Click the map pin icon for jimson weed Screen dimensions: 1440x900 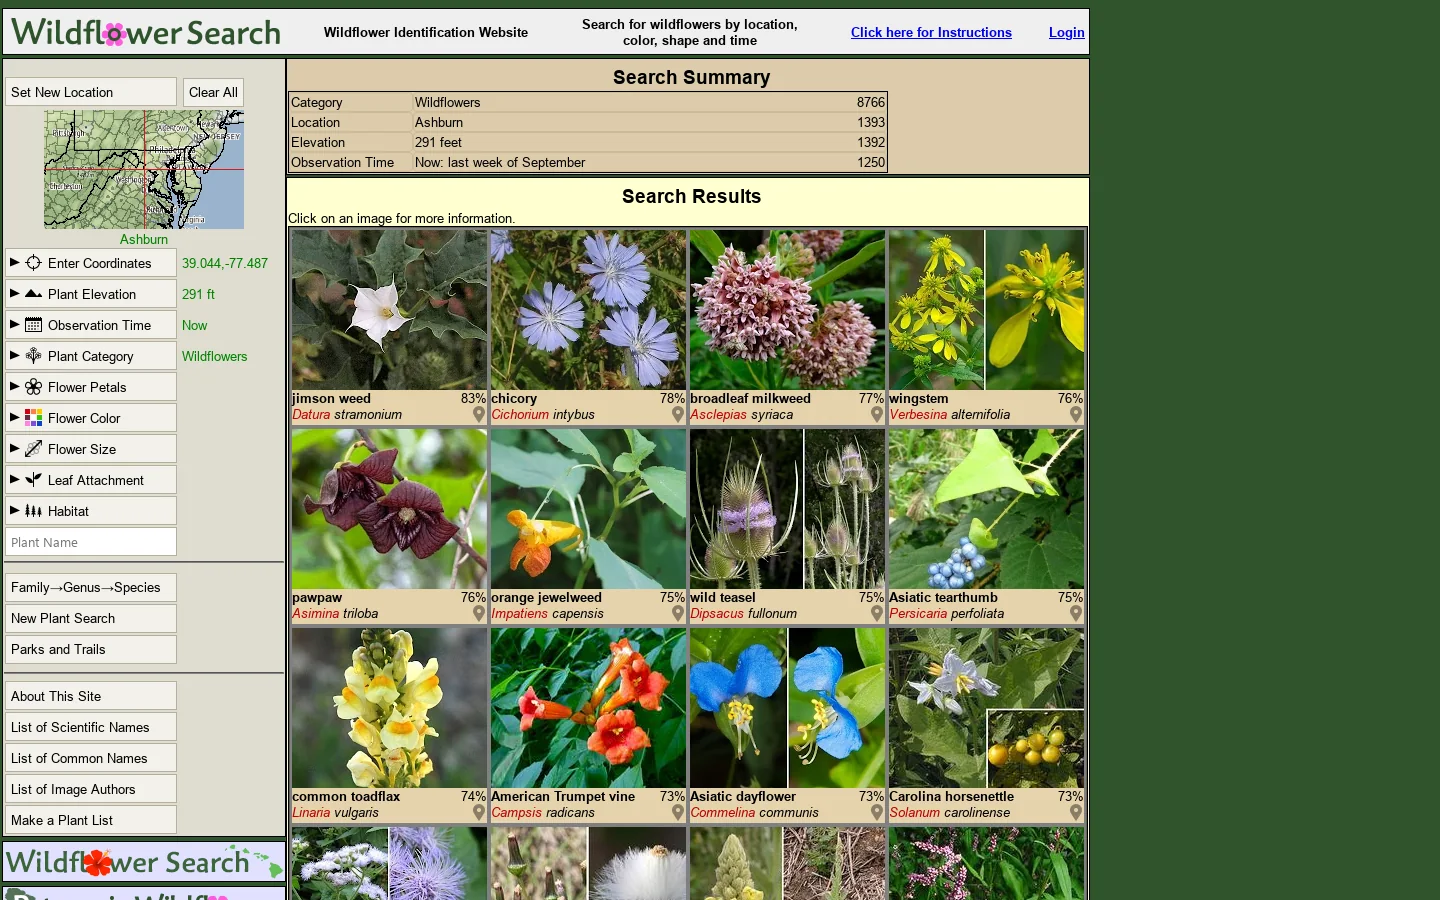(x=479, y=414)
